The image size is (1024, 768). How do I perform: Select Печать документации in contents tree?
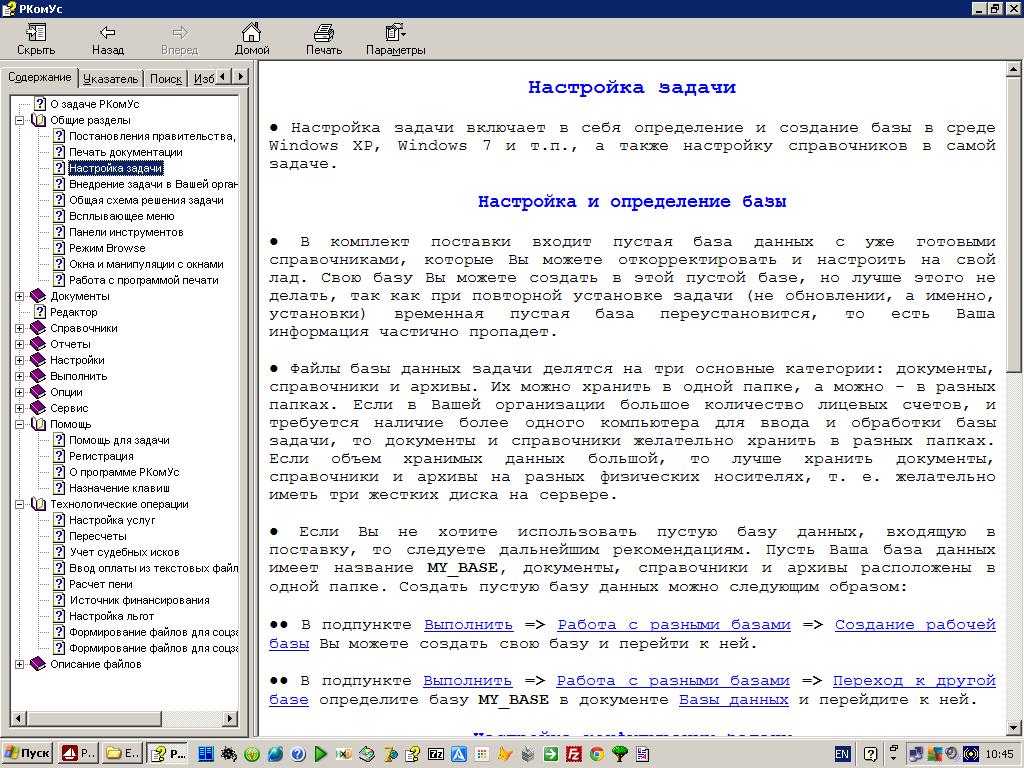[125, 152]
